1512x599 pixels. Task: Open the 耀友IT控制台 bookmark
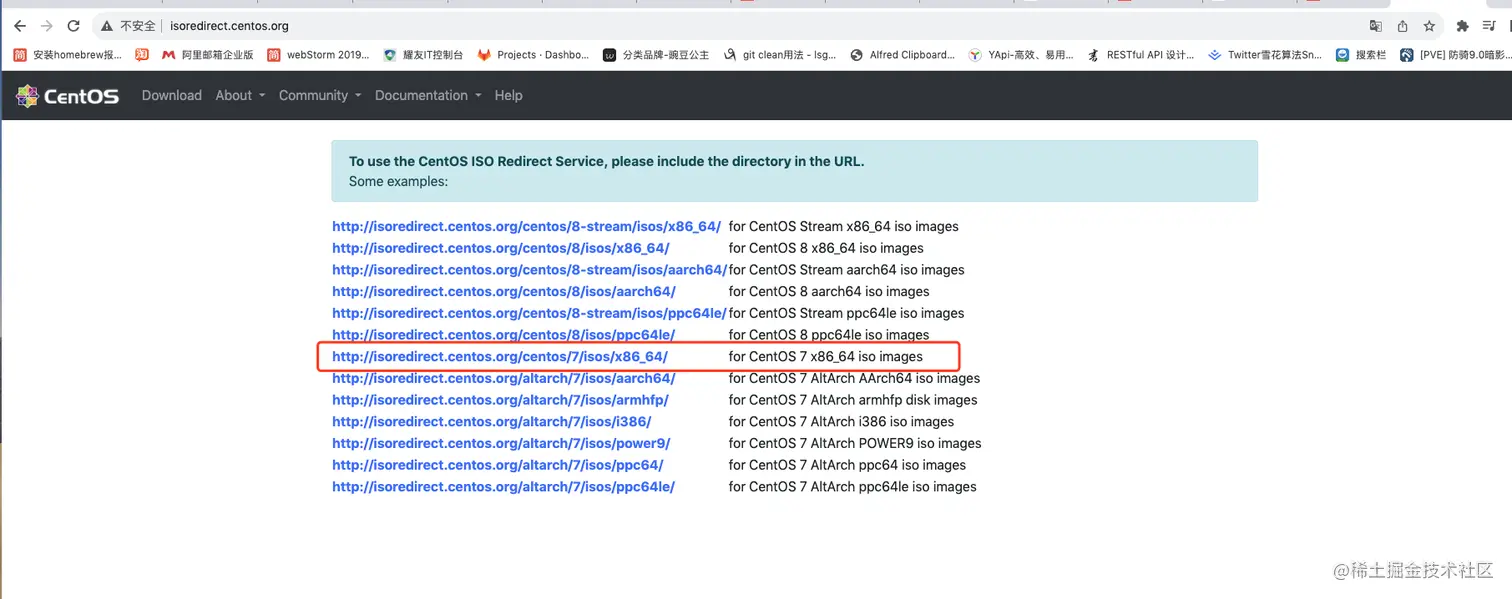point(423,55)
